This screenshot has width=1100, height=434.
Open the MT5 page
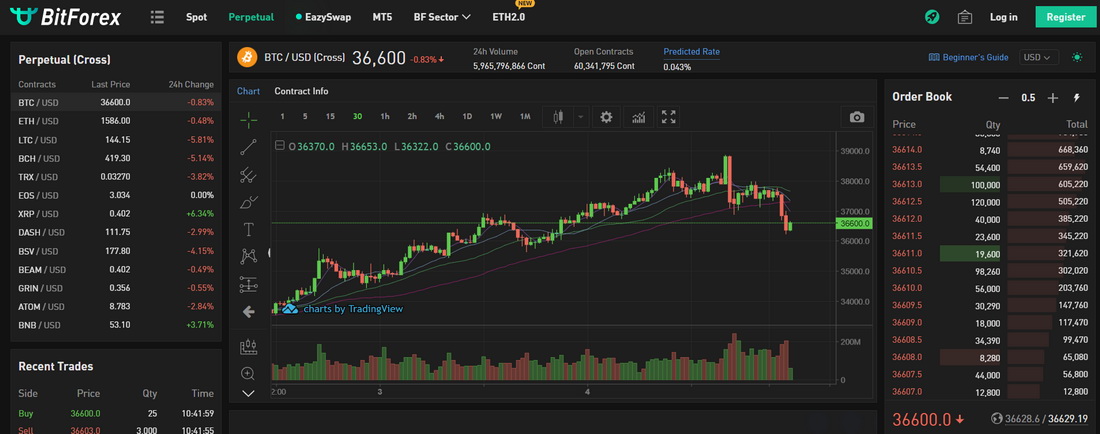tap(382, 17)
